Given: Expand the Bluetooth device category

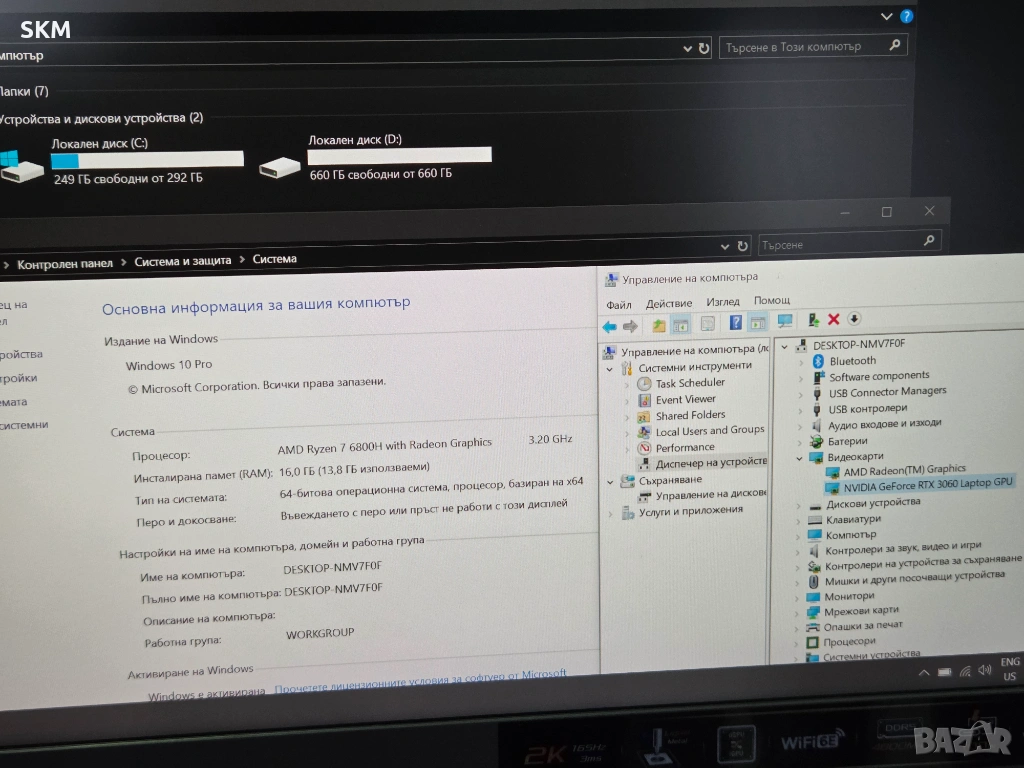Looking at the screenshot, I should 800,361.
